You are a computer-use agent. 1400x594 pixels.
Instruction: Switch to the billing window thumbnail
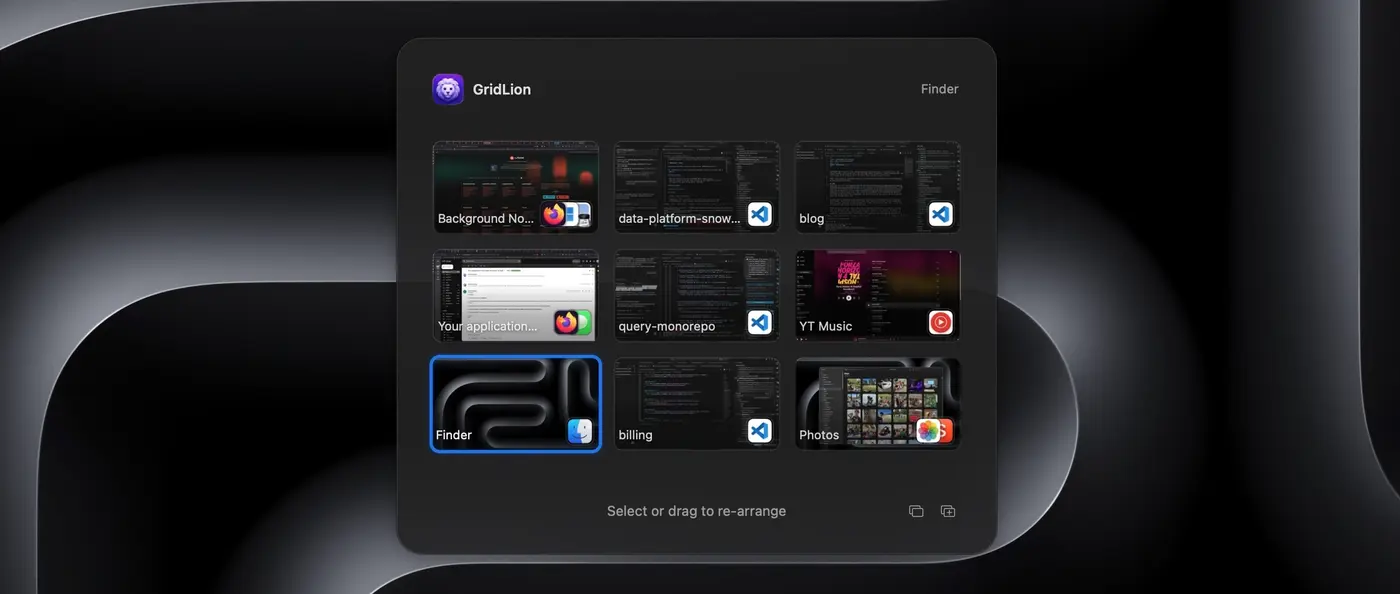pyautogui.click(x=697, y=404)
